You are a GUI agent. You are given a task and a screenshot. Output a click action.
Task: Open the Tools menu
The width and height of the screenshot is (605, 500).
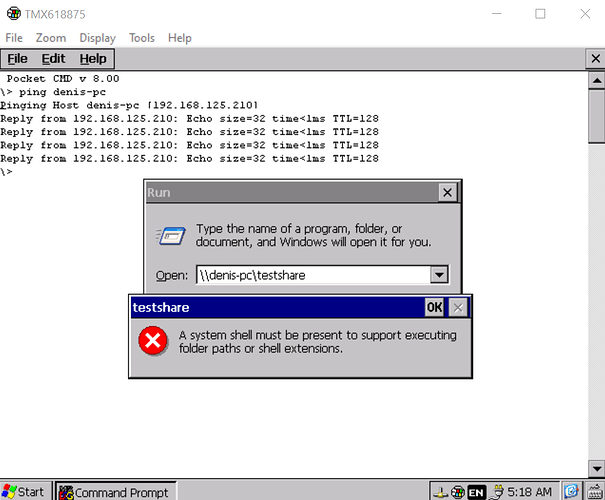pos(142,38)
